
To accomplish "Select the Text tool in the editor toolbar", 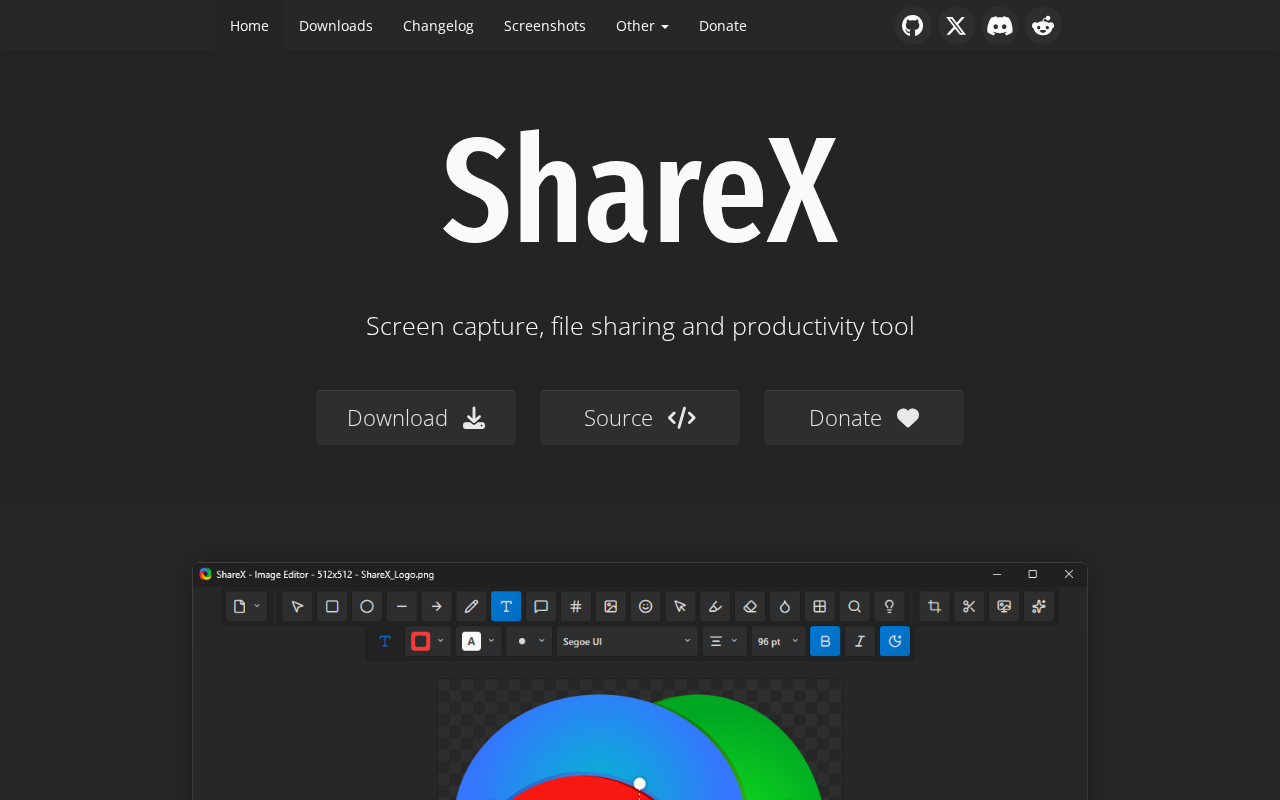I will point(506,606).
